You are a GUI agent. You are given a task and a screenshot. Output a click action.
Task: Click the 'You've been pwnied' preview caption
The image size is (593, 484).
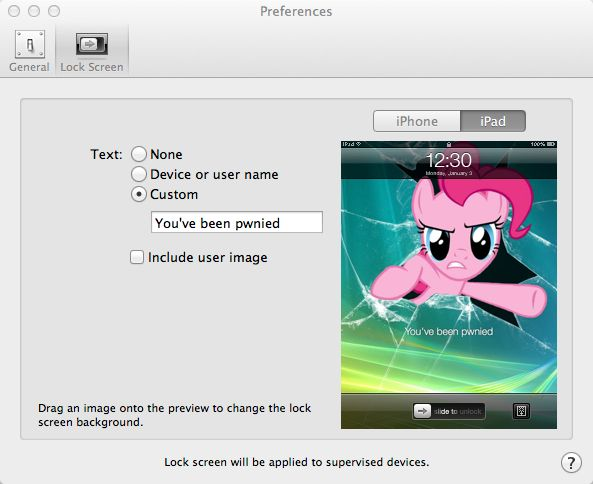[x=449, y=332]
